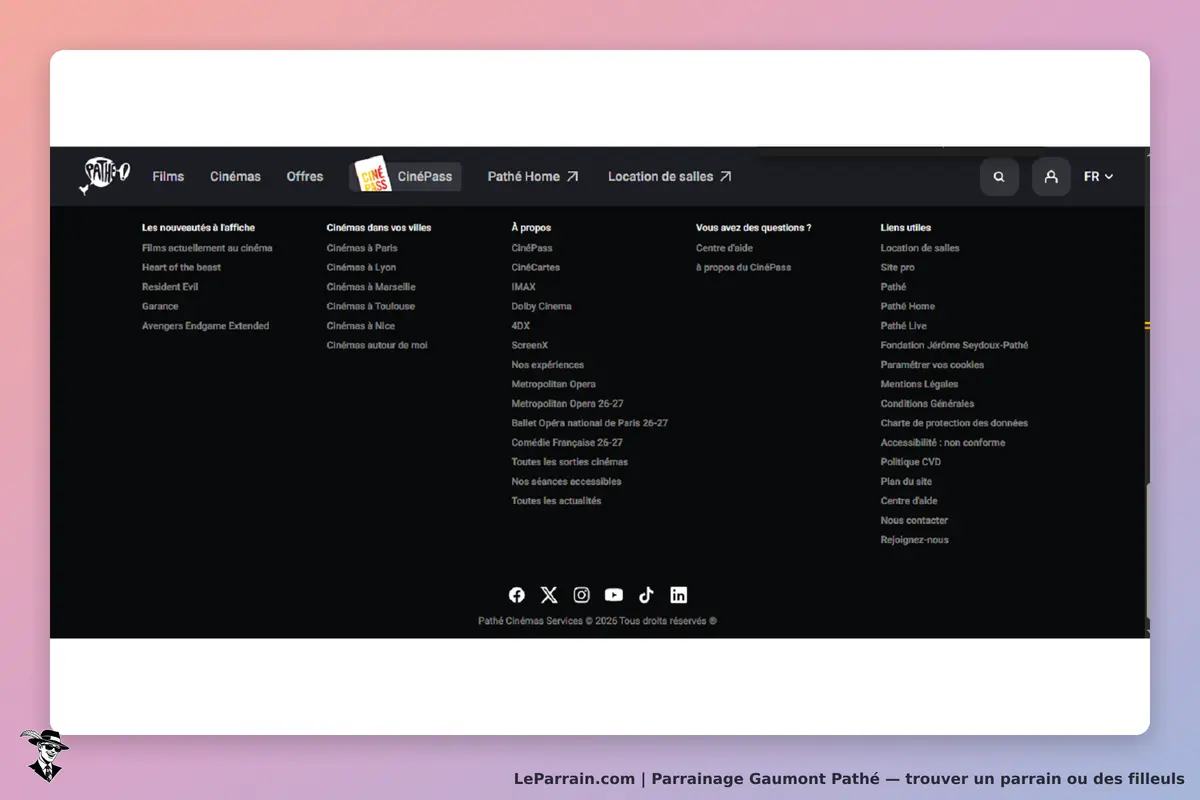1200x800 pixels.
Task: Open the Facebook social icon
Action: 517,595
